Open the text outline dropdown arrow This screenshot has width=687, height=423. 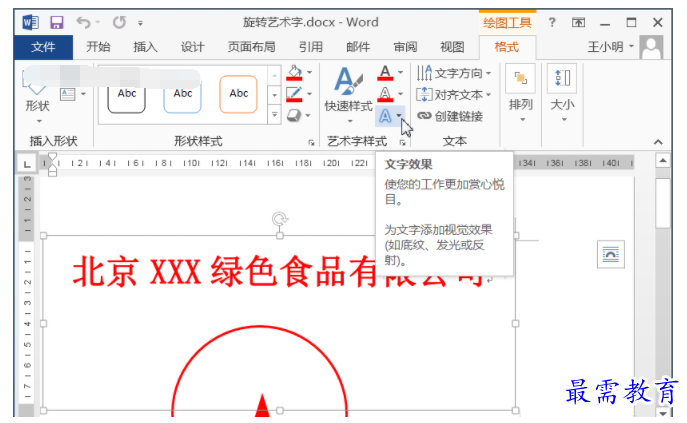point(400,94)
